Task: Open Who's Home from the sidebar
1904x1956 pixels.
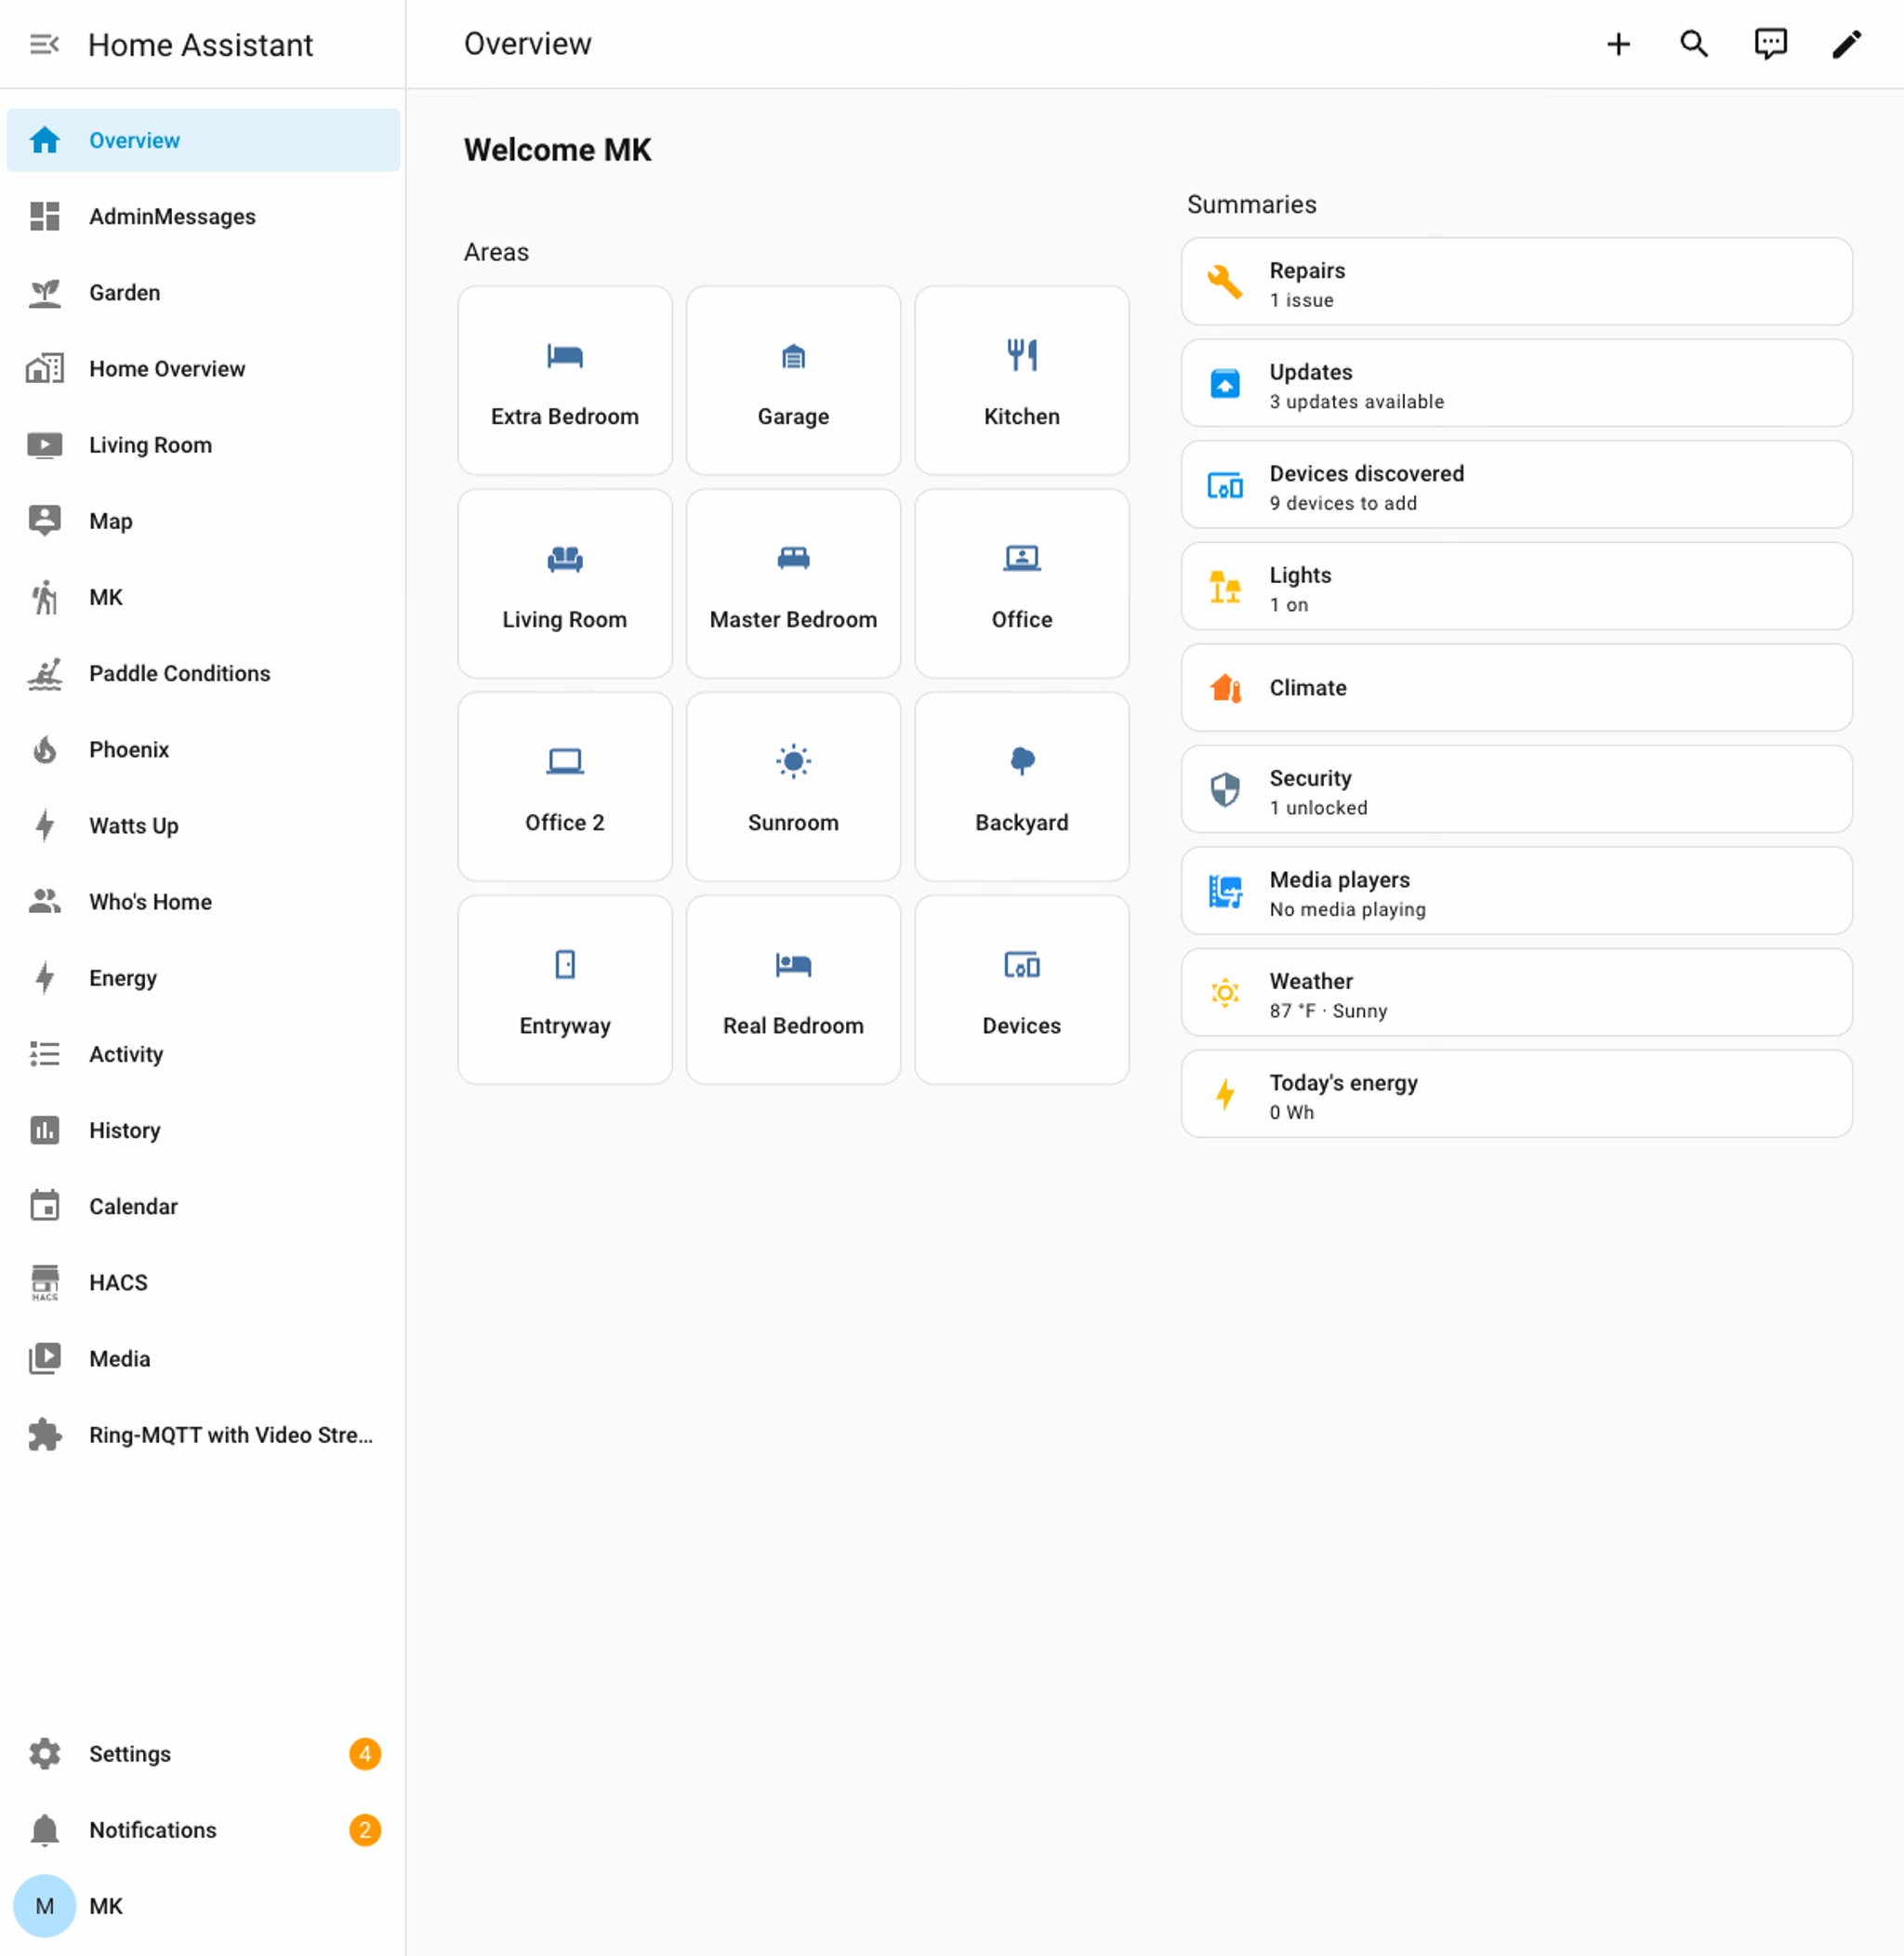Action: pyautogui.click(x=150, y=901)
